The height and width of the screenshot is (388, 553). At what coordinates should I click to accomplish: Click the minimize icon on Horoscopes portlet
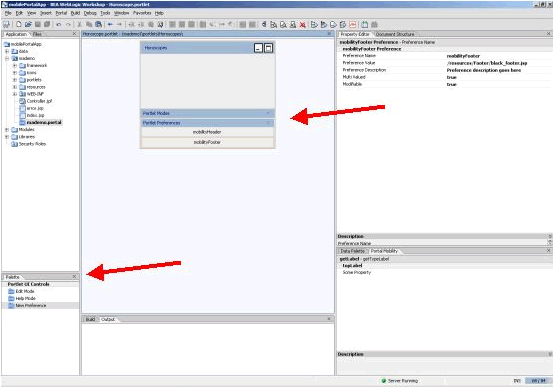pos(259,48)
